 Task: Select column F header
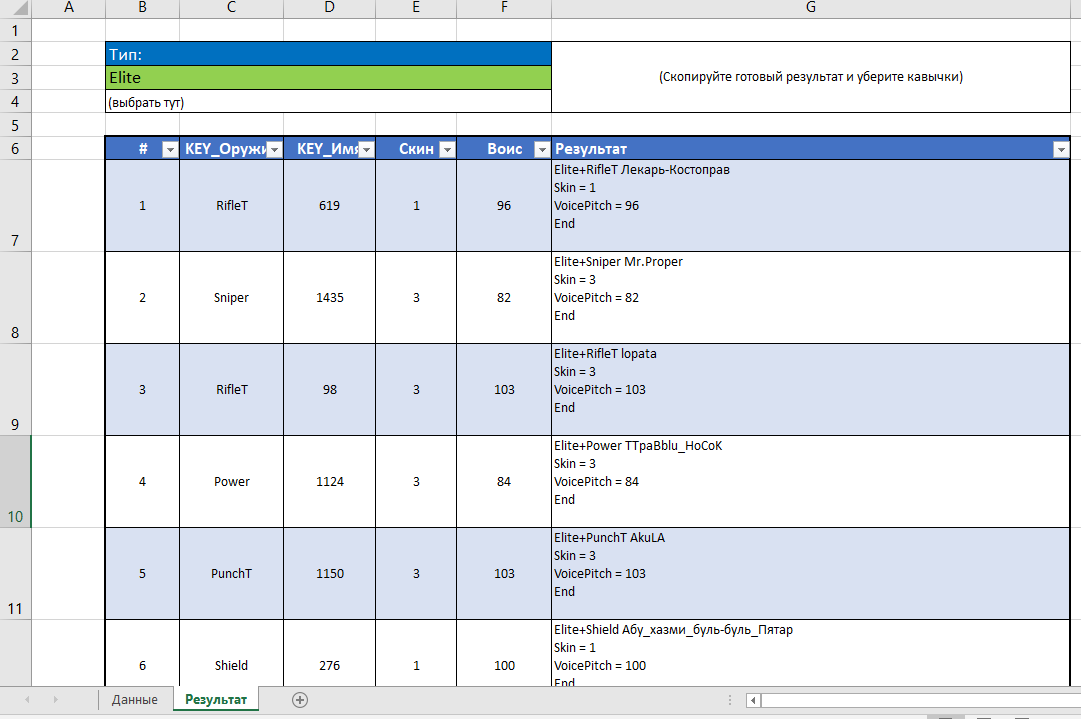point(504,8)
